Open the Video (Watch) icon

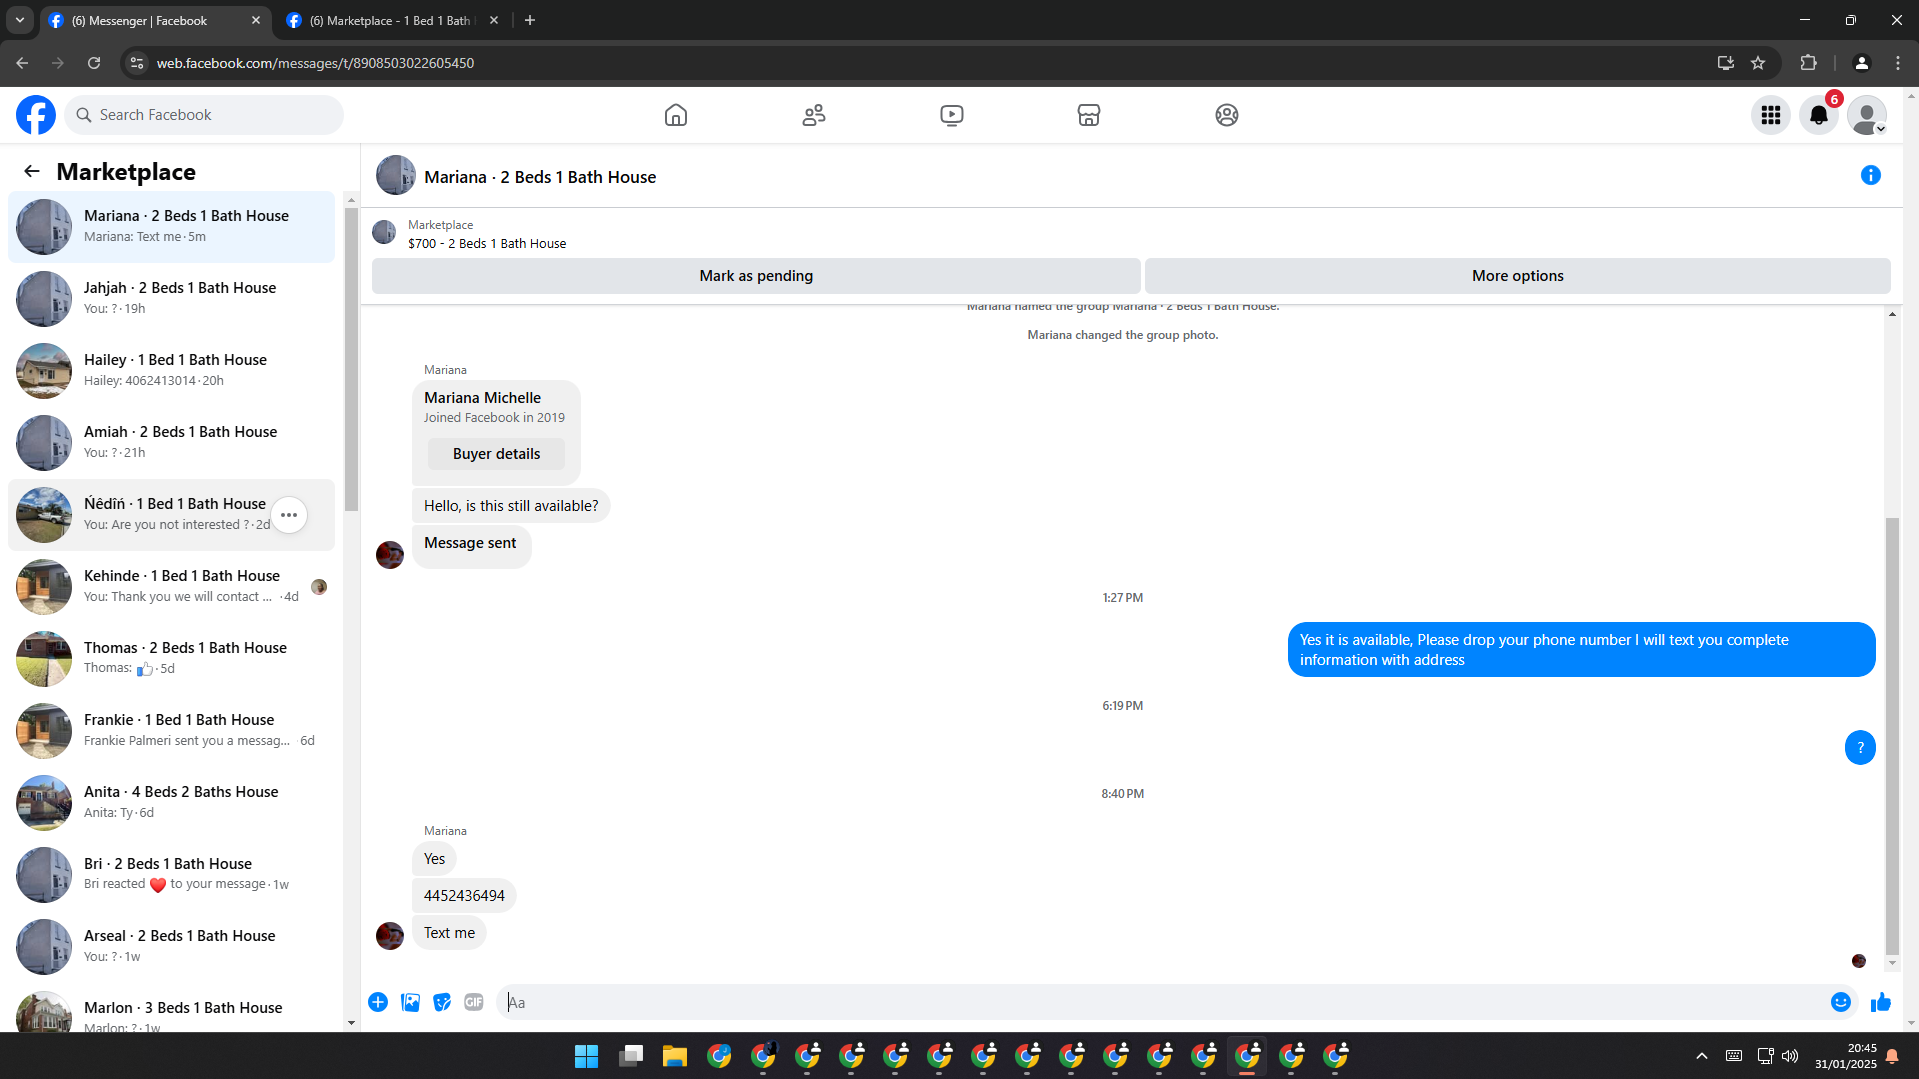[x=952, y=115]
